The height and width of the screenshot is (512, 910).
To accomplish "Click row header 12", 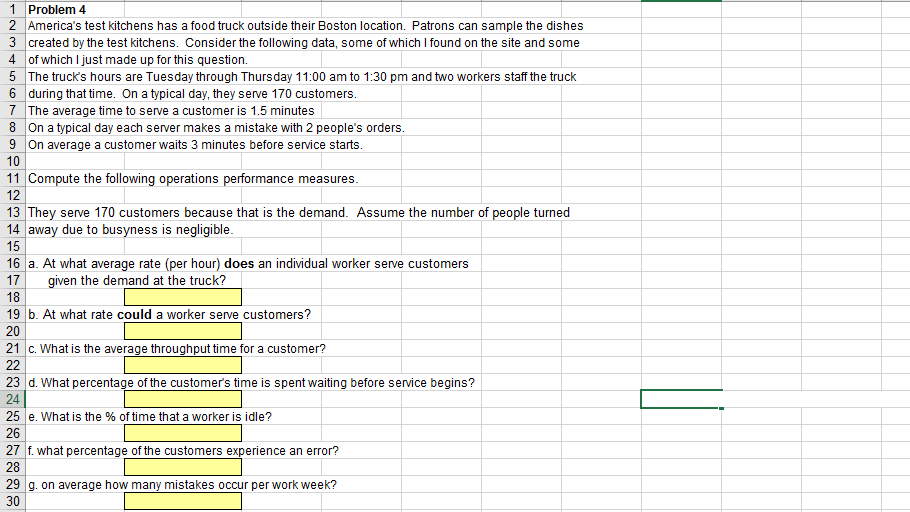I will click(x=12, y=196).
